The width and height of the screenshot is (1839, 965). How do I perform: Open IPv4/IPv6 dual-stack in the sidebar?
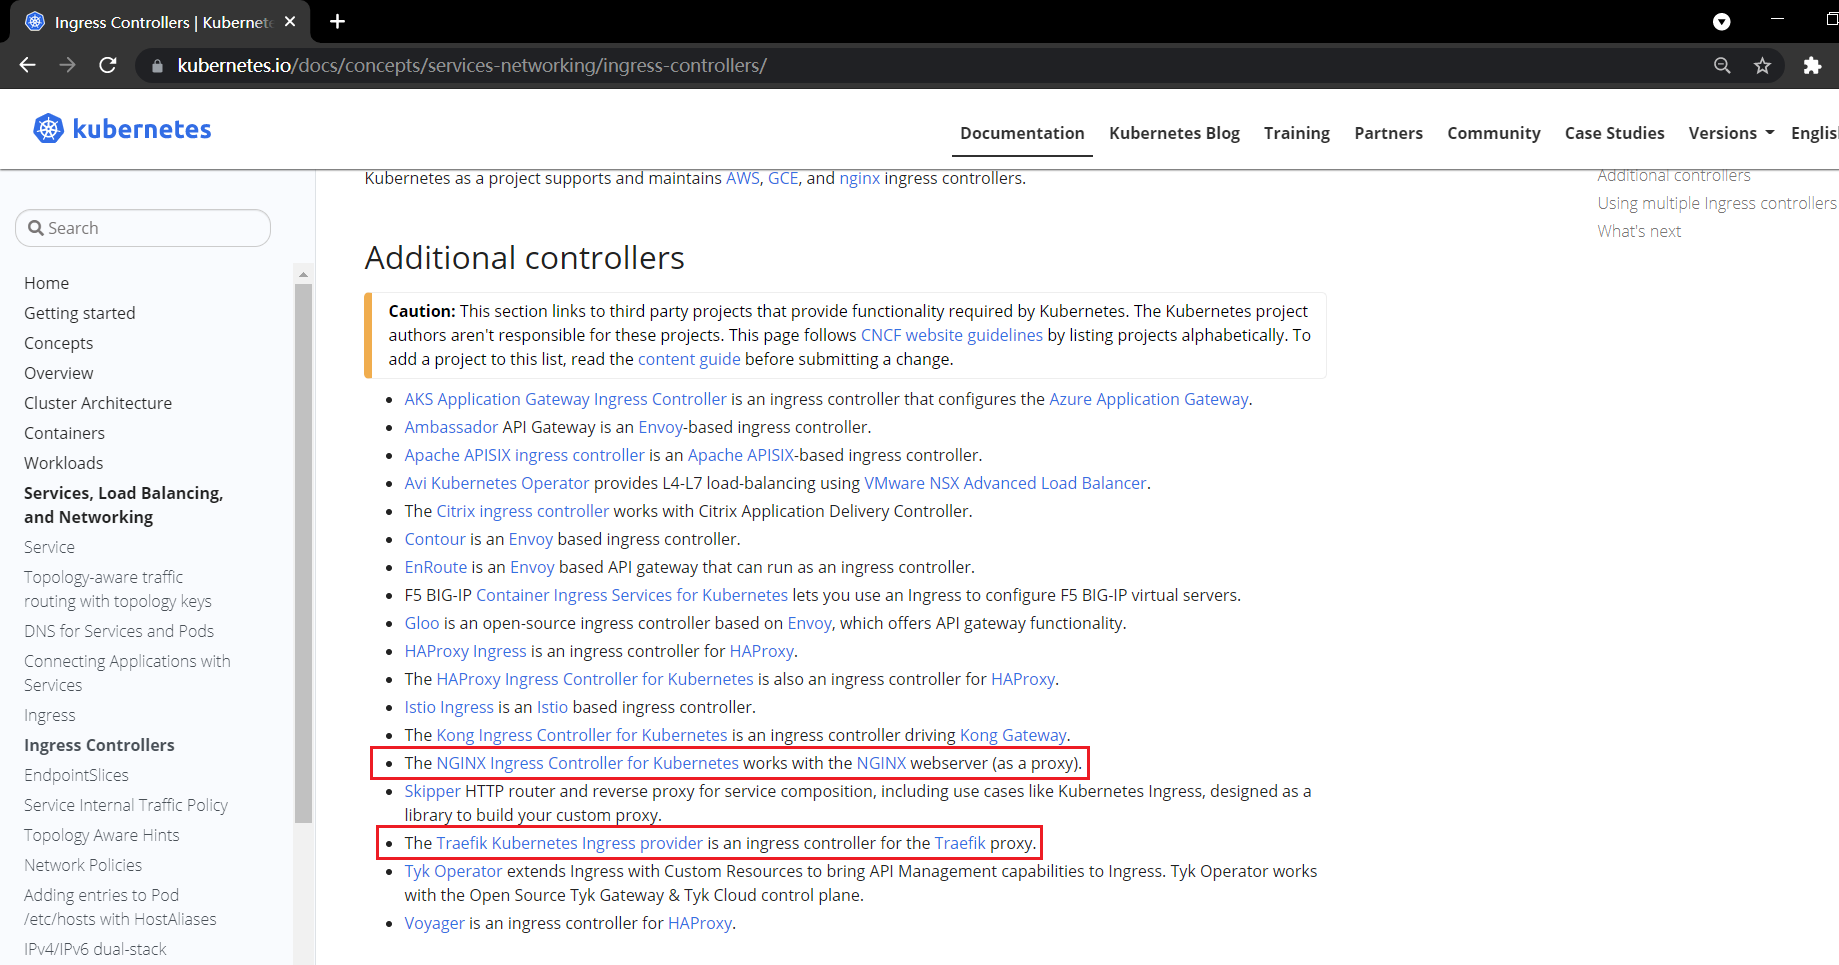[x=95, y=949]
